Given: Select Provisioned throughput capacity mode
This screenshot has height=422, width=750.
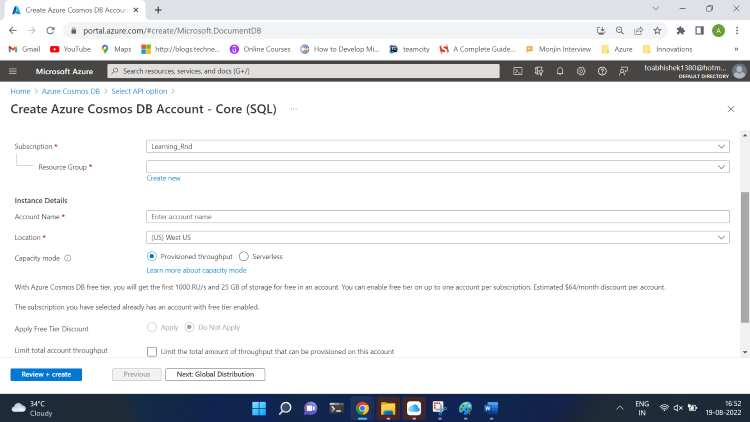Looking at the screenshot, I should (x=152, y=256).
